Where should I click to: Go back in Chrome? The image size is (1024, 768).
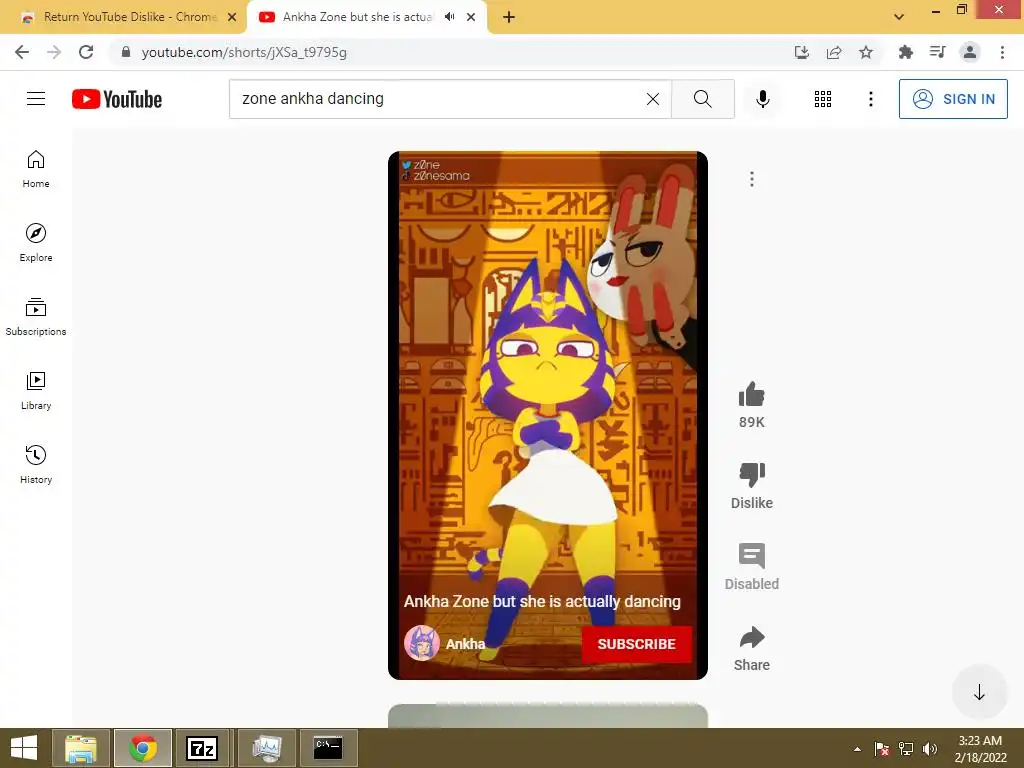pos(22,52)
